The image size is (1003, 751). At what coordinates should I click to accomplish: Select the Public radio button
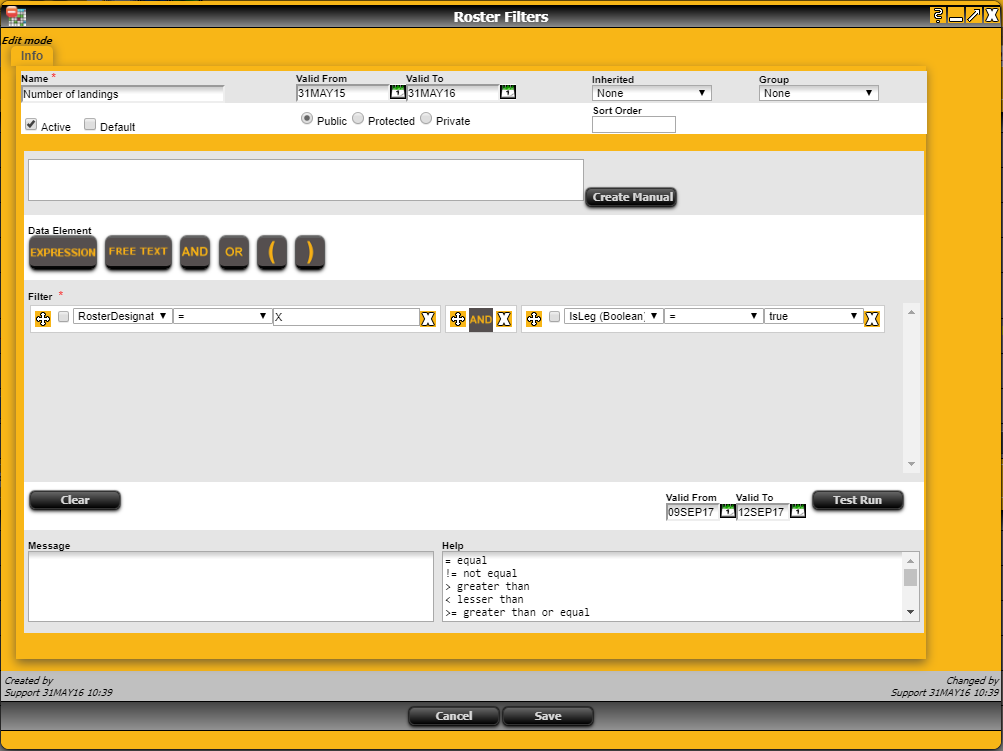307,118
